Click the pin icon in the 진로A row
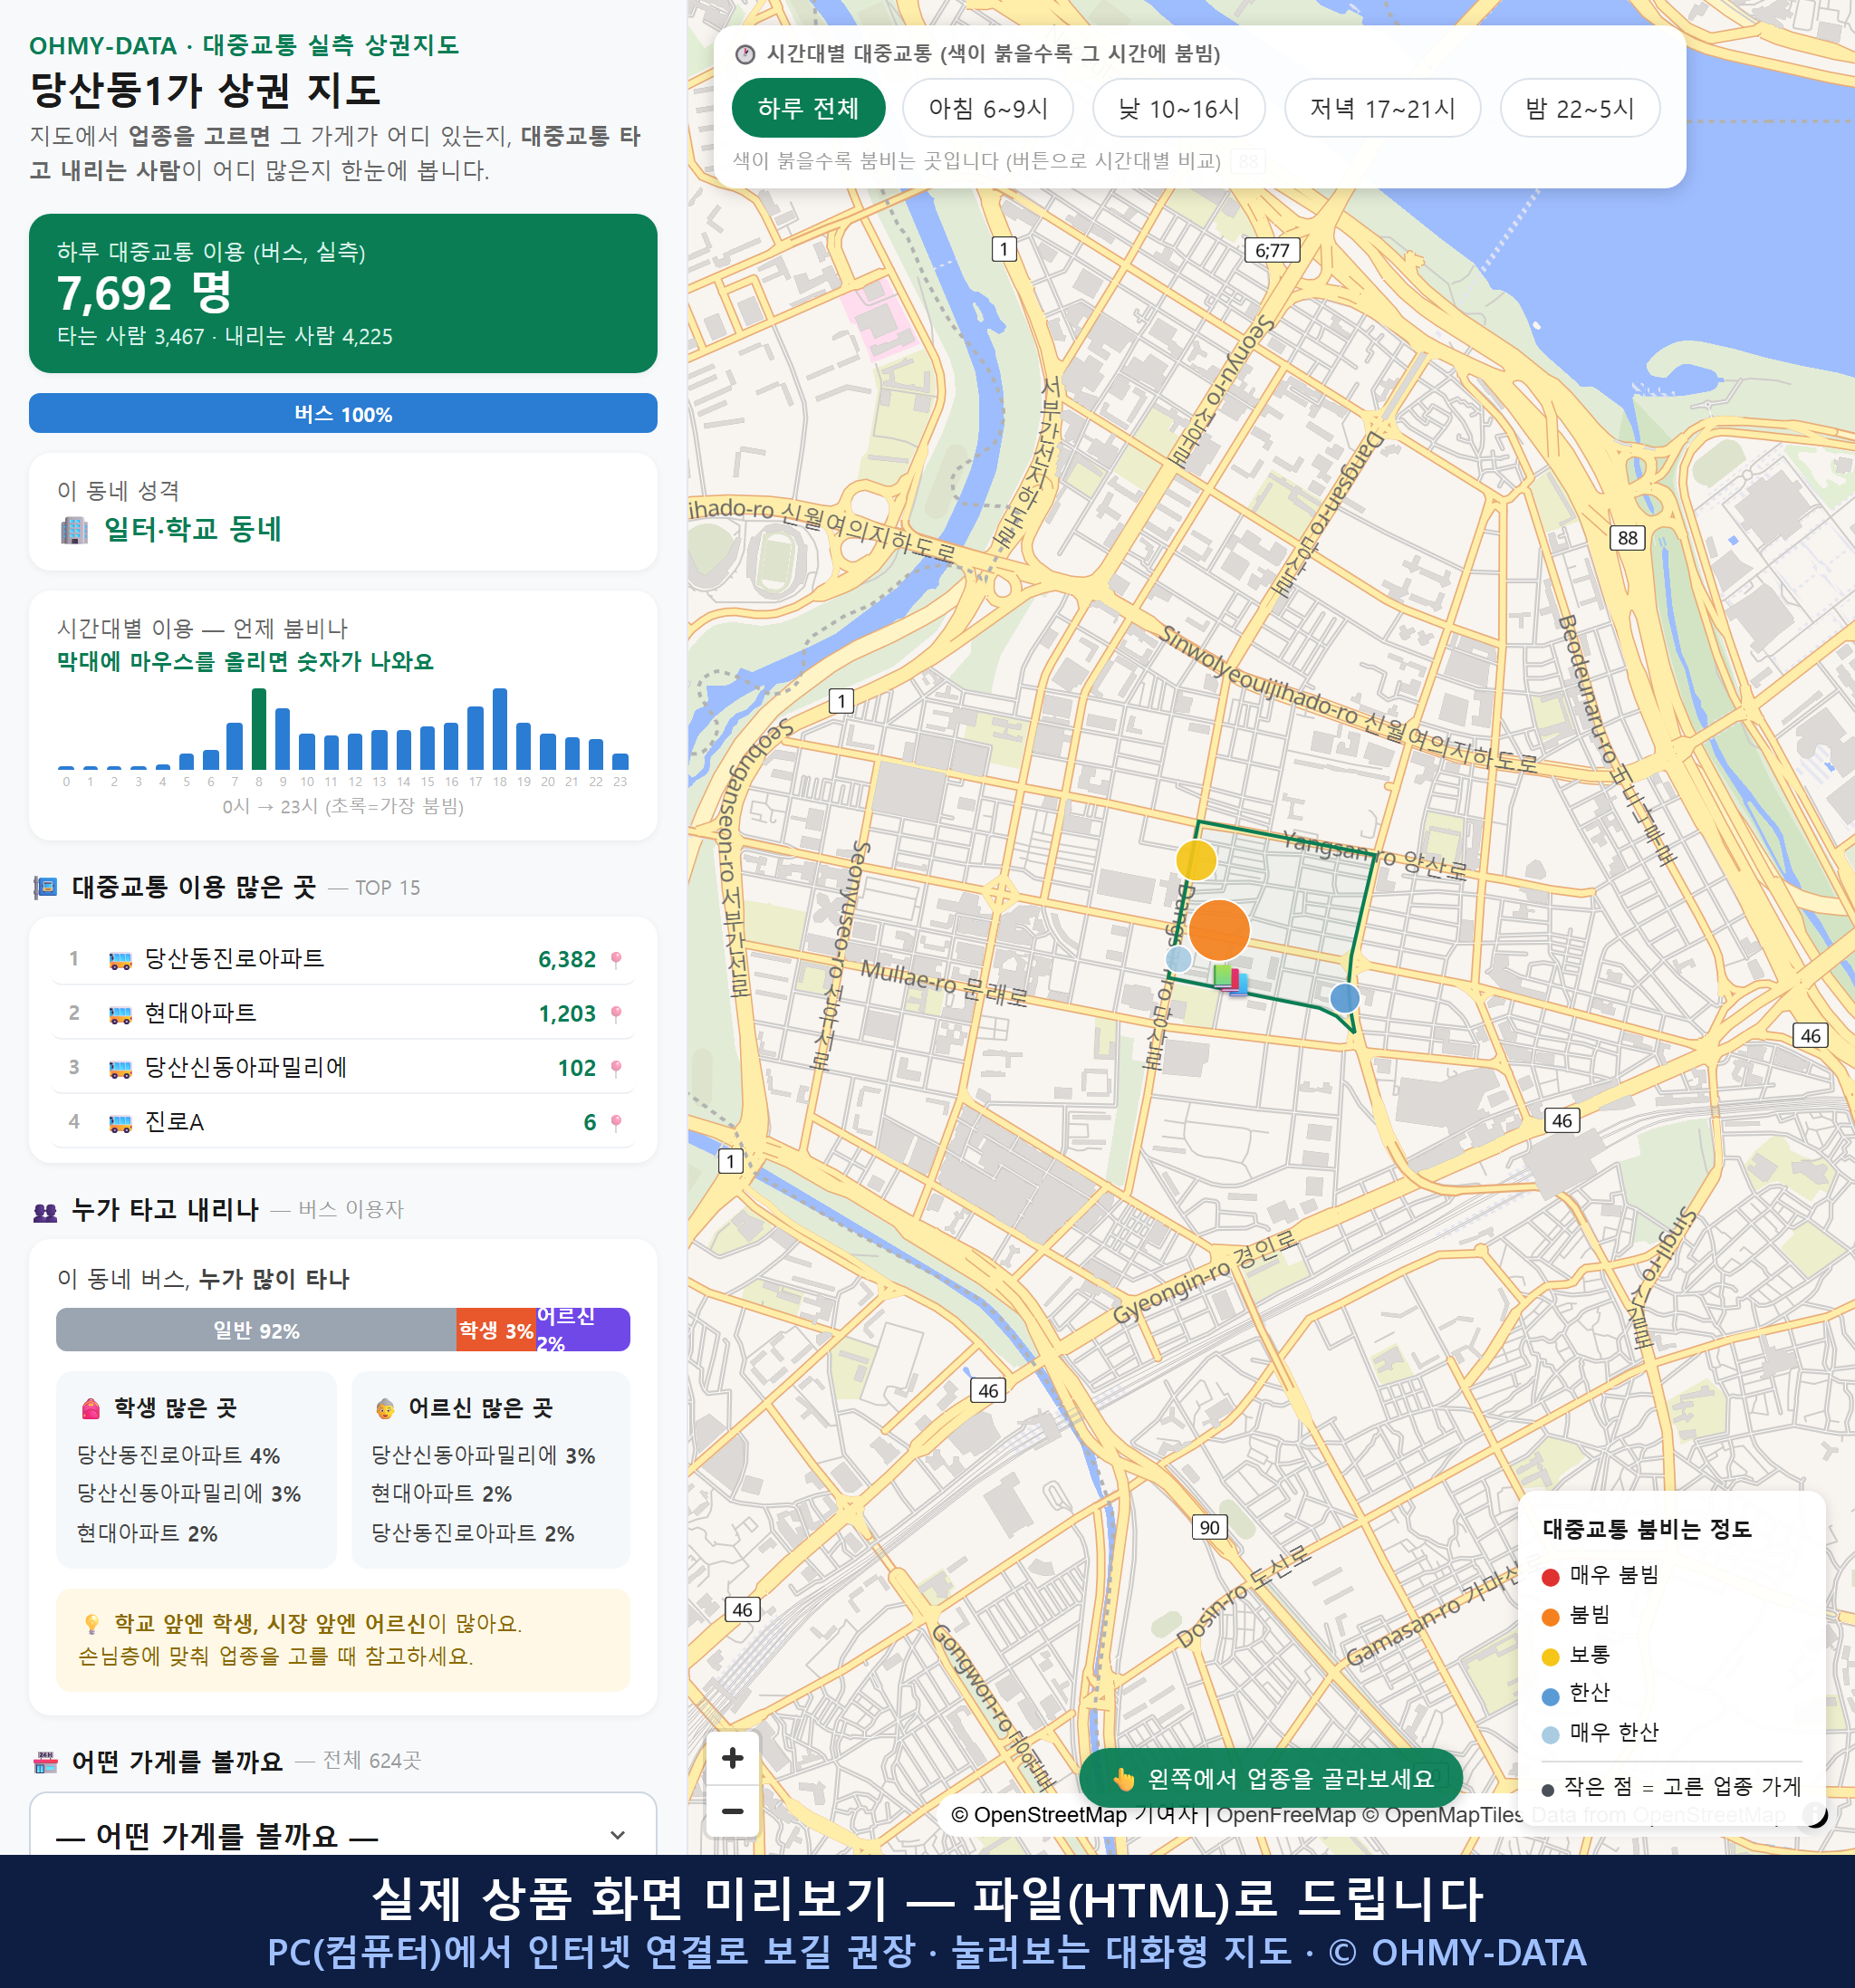1855x1988 pixels. 616,1122
